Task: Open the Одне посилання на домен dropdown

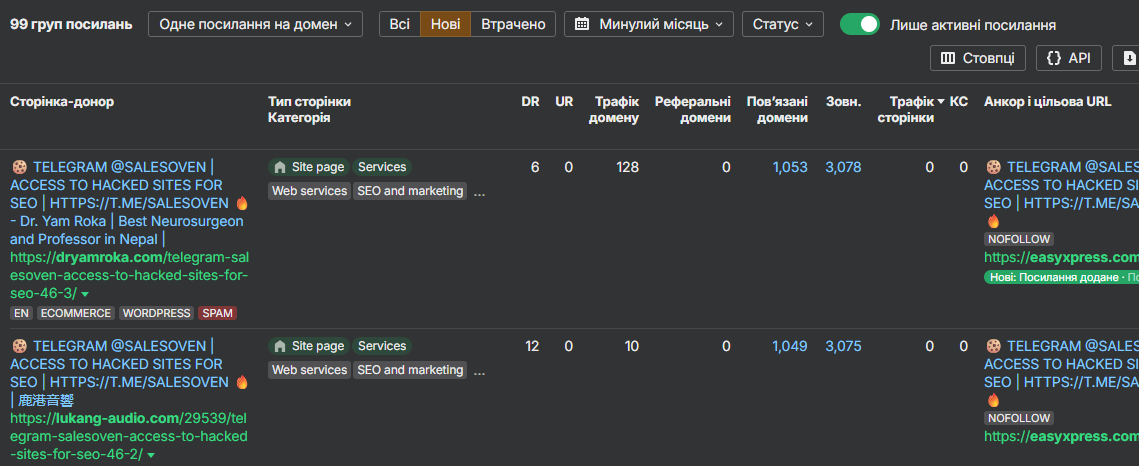Action: 255,24
